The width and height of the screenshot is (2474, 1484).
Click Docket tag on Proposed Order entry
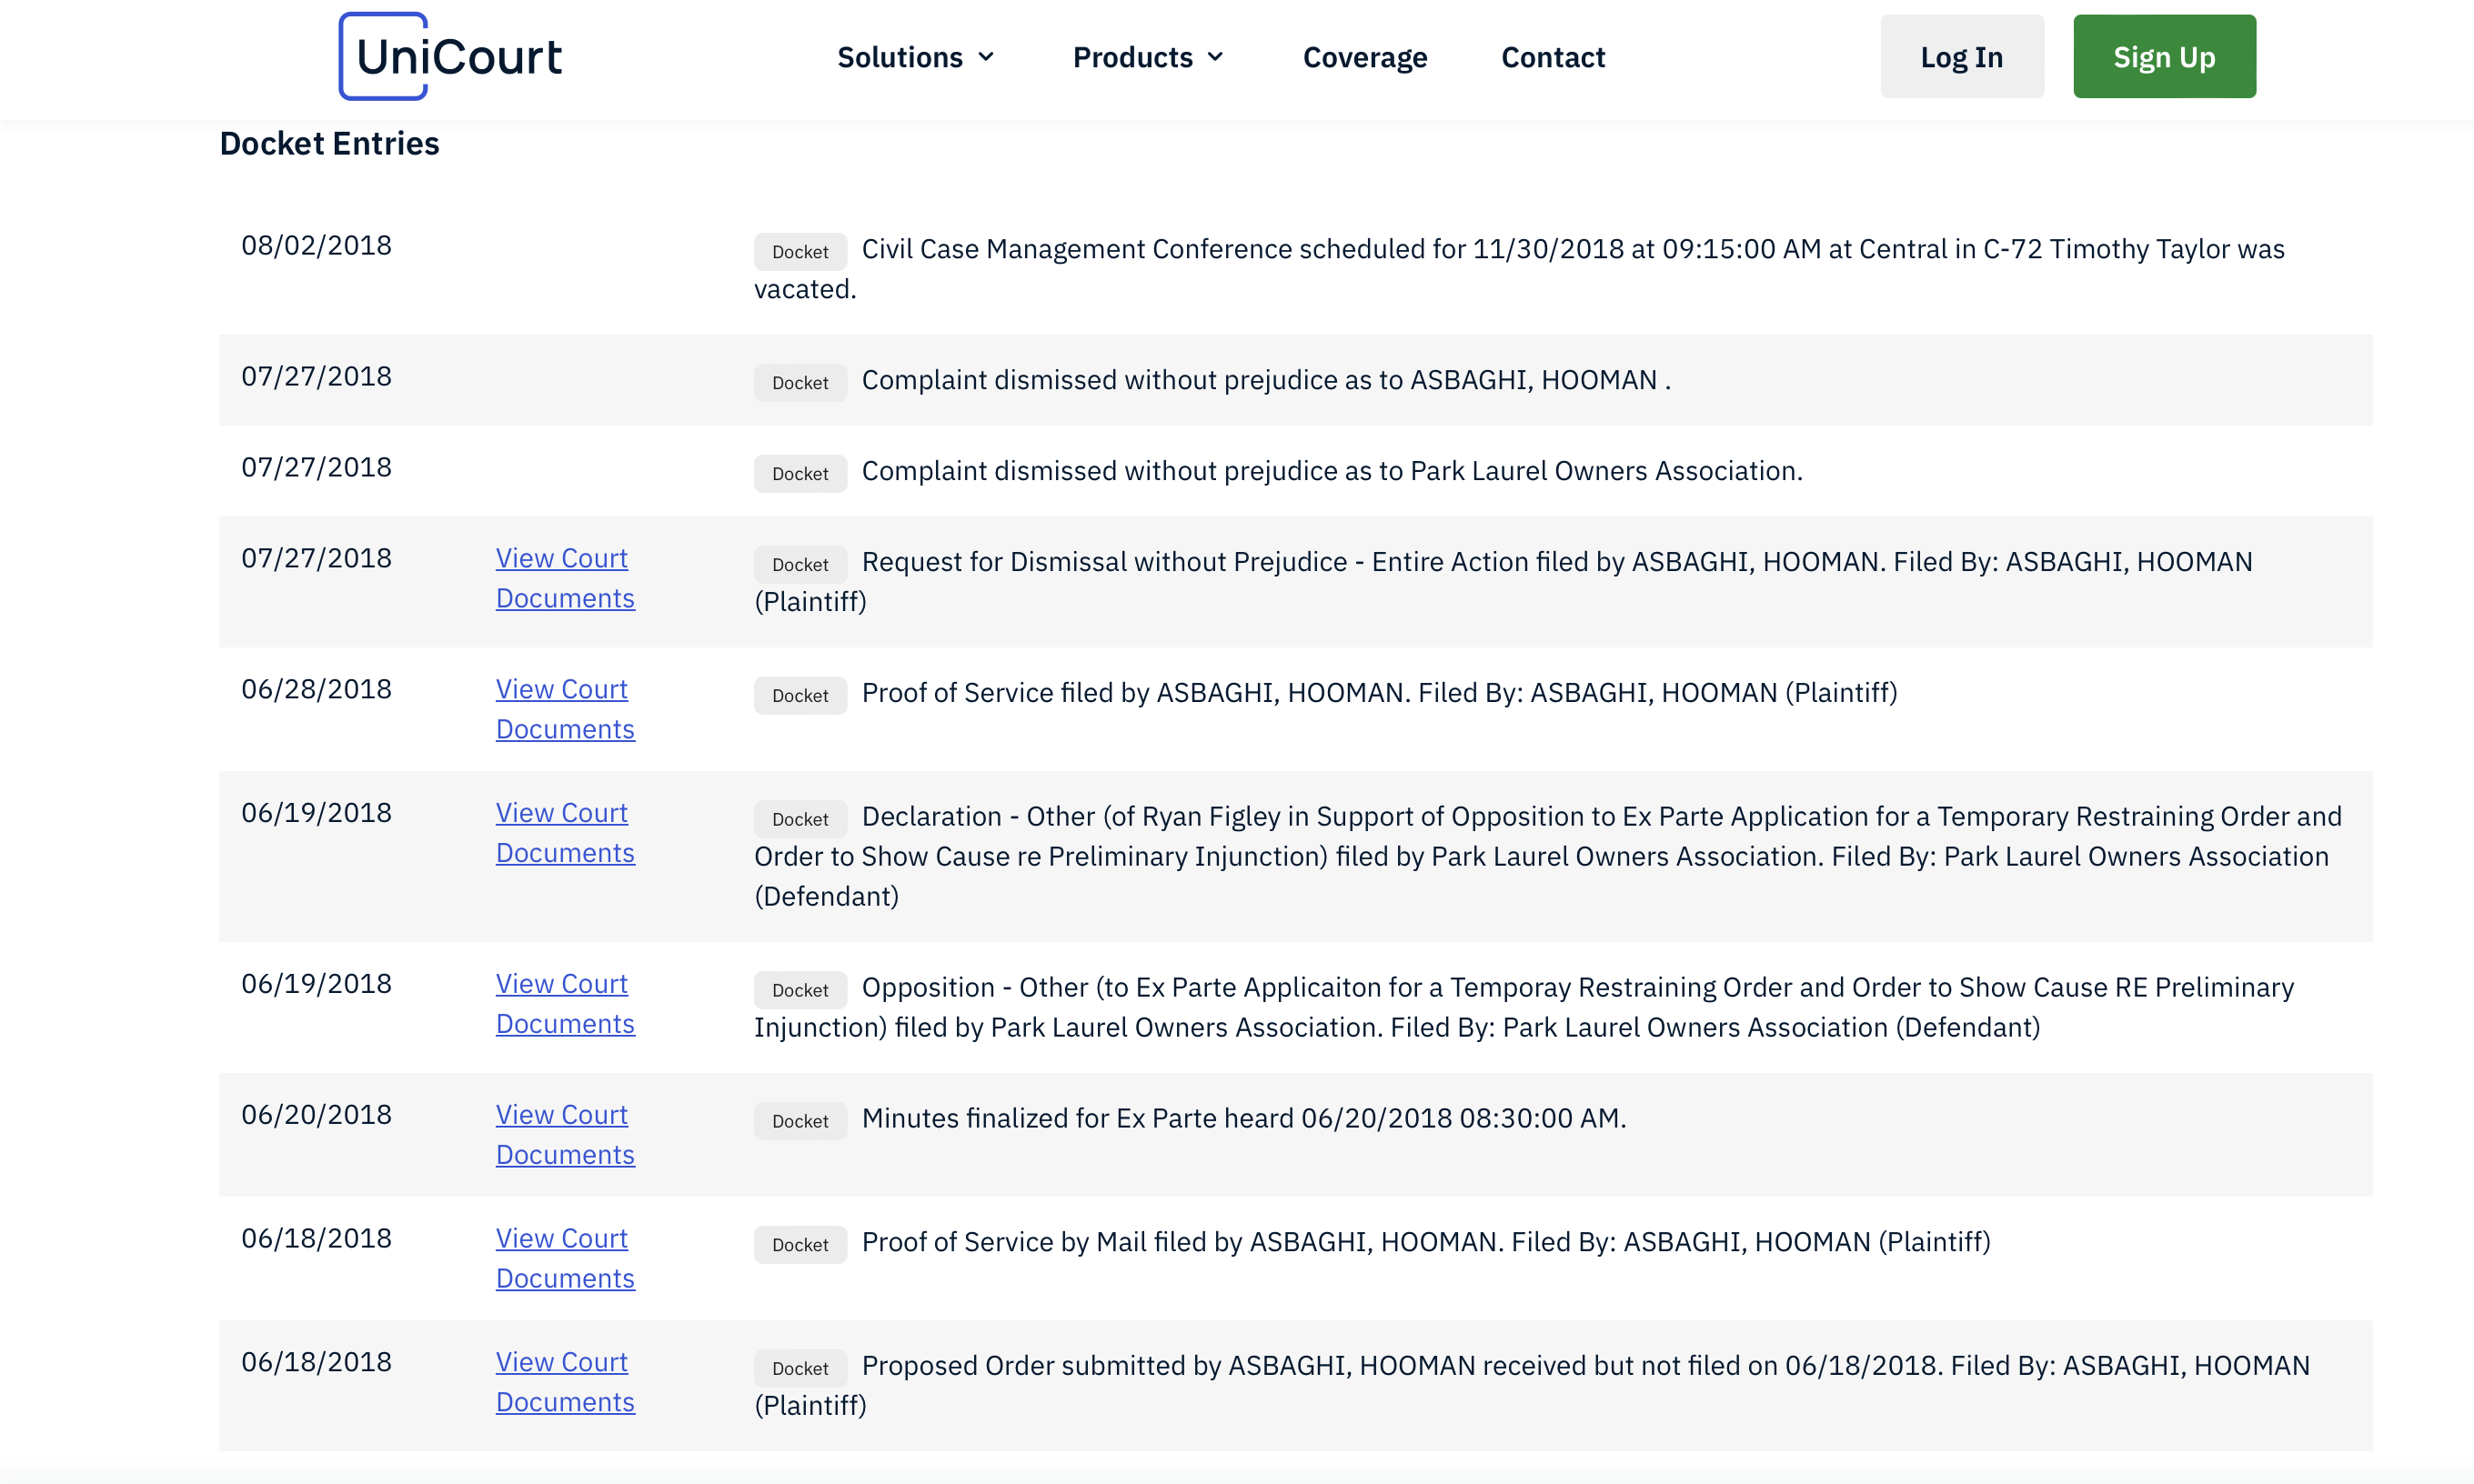[x=800, y=1368]
